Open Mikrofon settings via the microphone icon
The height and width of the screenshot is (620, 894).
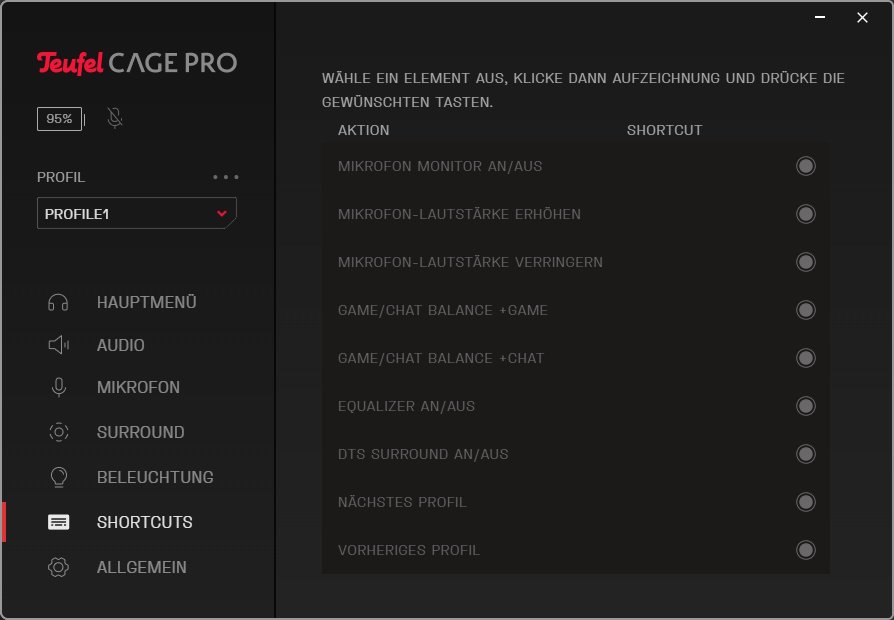[x=58, y=387]
